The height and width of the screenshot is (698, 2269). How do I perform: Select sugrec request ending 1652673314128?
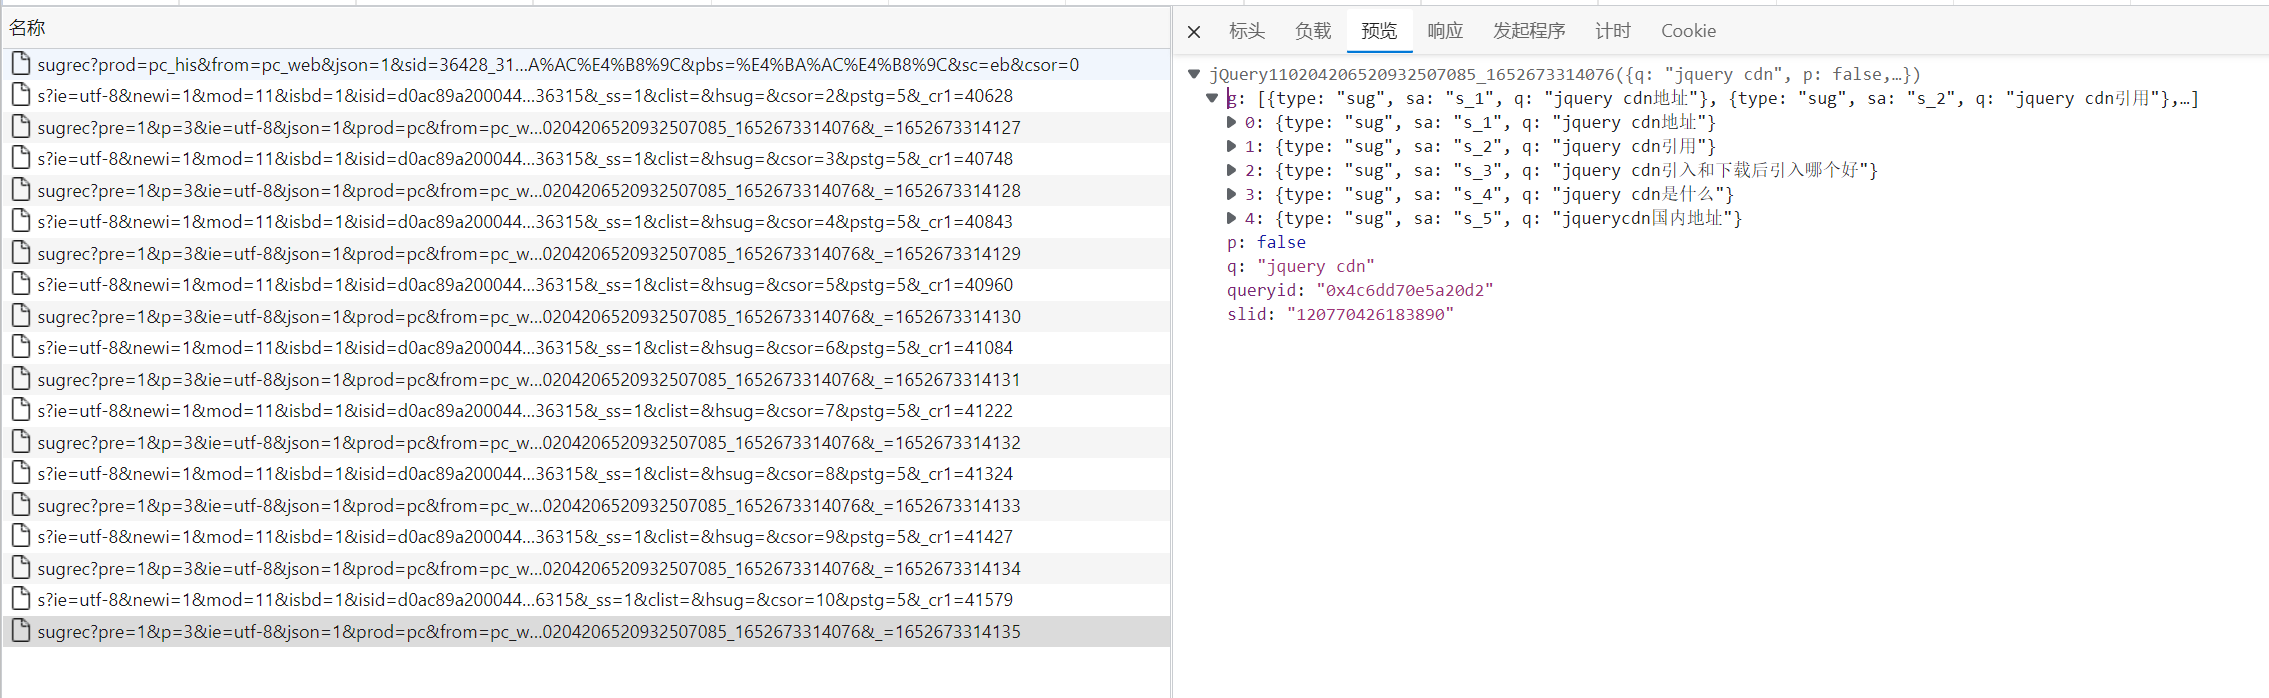click(586, 191)
